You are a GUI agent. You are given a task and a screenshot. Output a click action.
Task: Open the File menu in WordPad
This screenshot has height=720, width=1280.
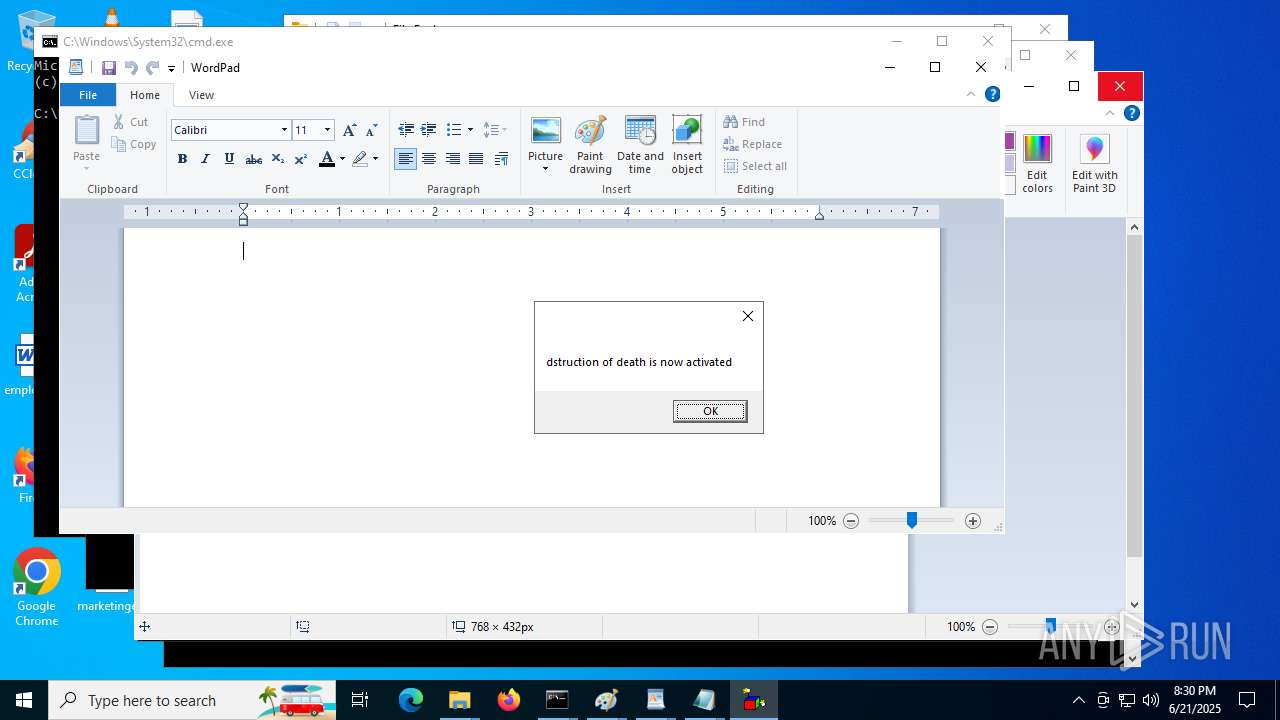88,95
